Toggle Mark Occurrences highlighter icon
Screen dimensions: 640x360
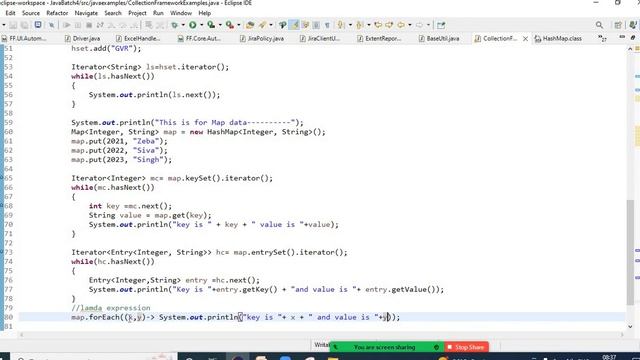coord(294,25)
